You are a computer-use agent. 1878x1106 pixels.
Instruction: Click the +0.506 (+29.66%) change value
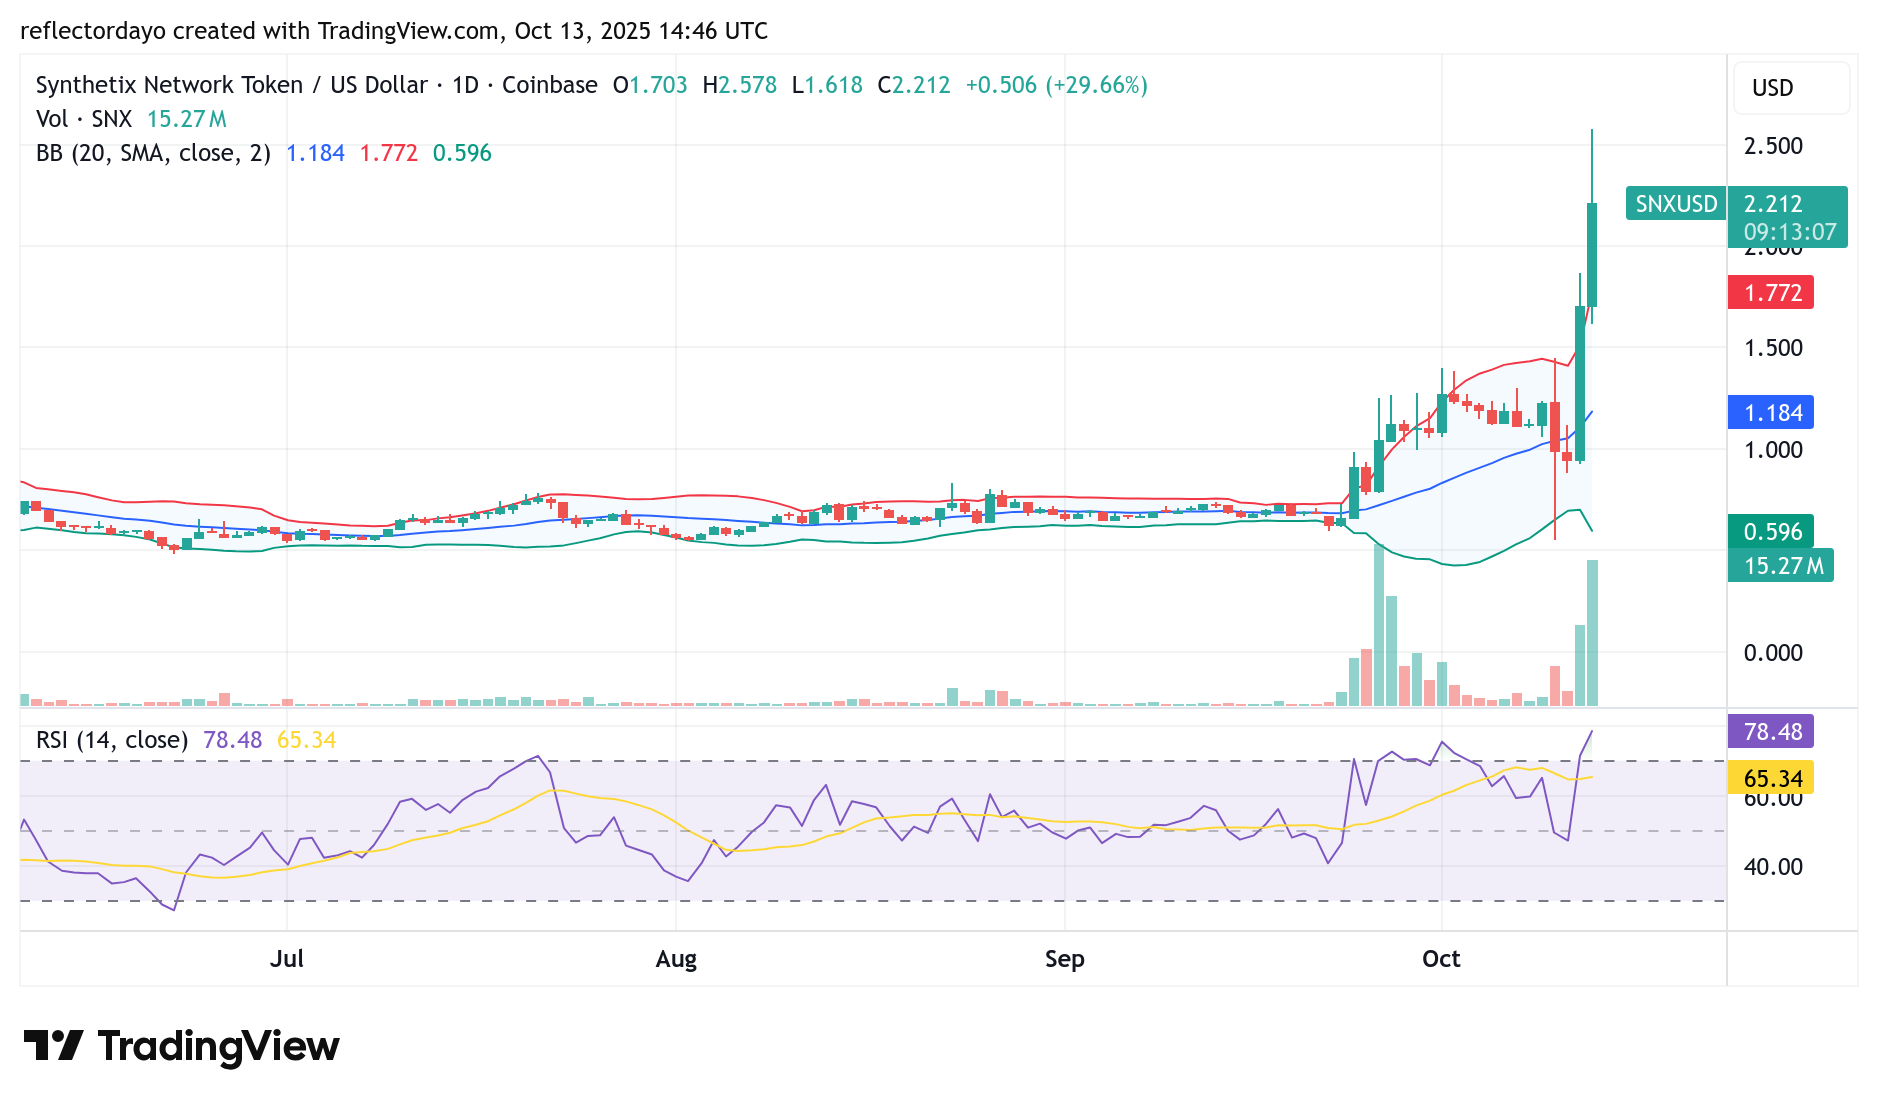(x=1056, y=85)
